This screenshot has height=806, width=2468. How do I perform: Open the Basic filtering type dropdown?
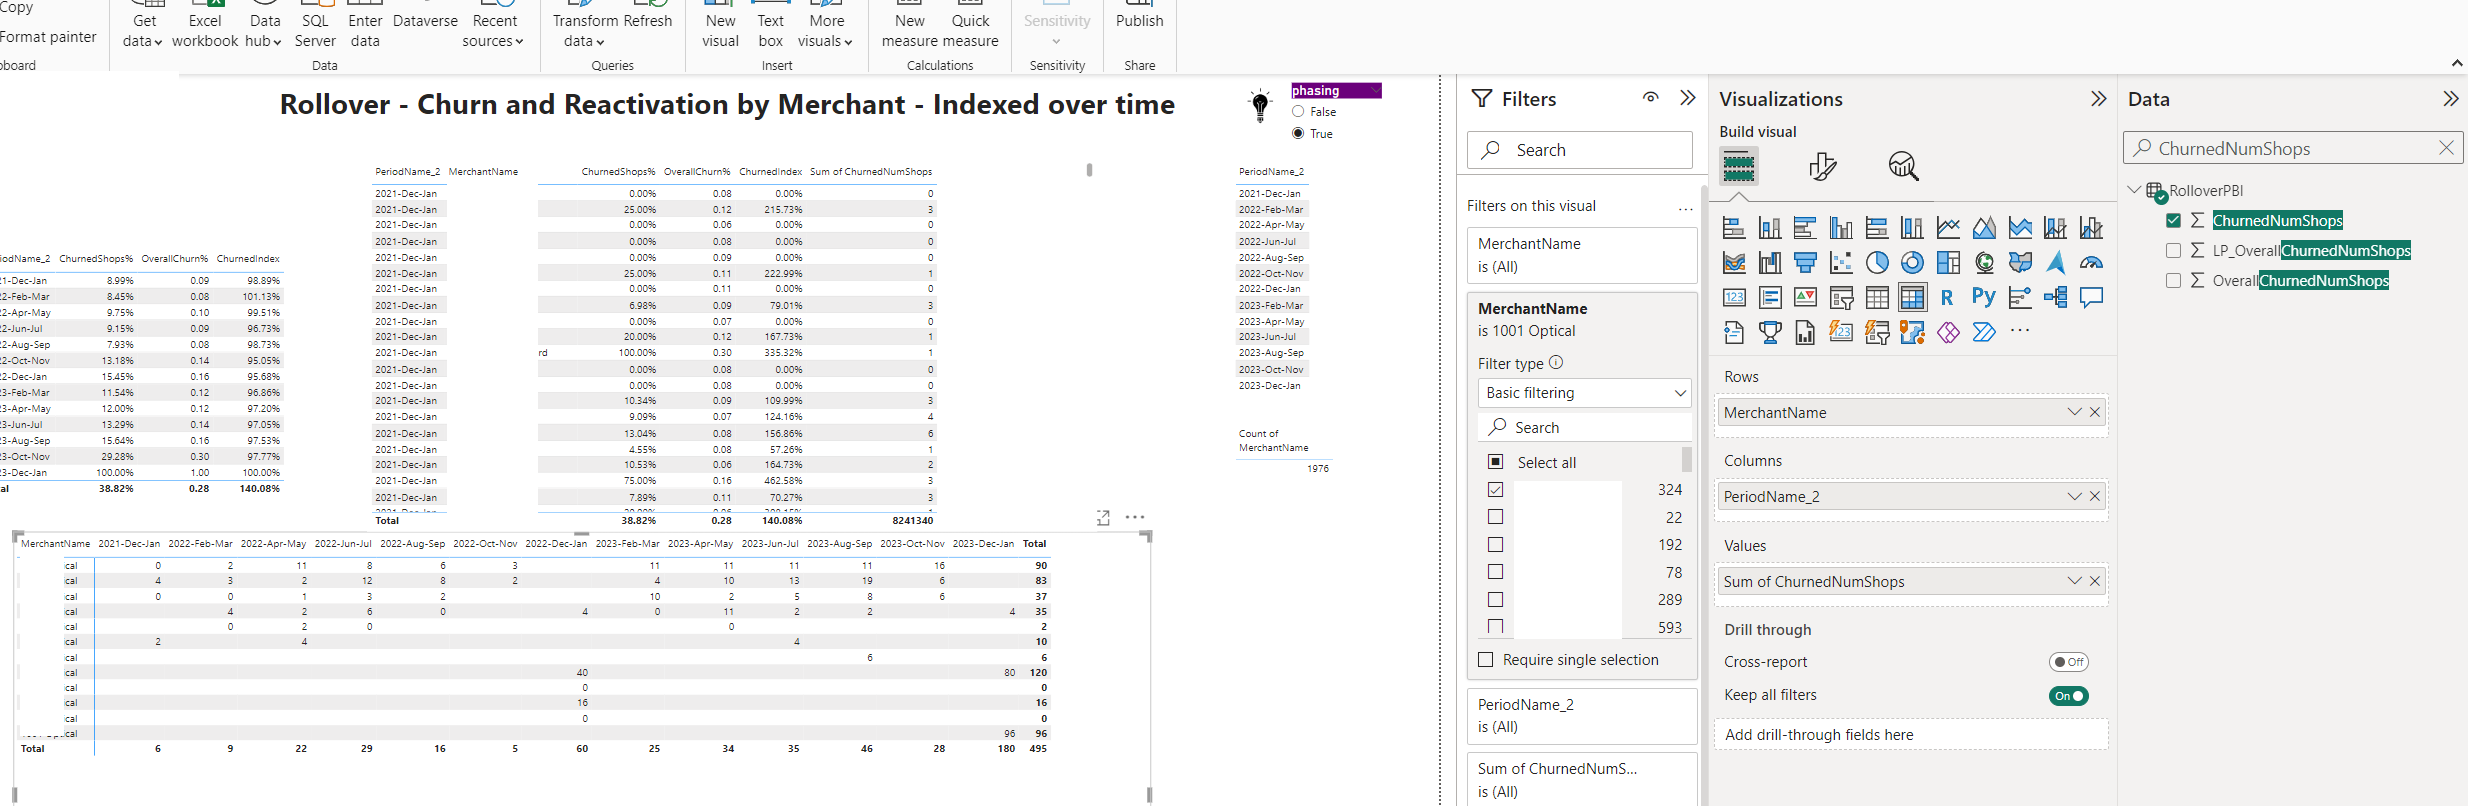(x=1584, y=393)
